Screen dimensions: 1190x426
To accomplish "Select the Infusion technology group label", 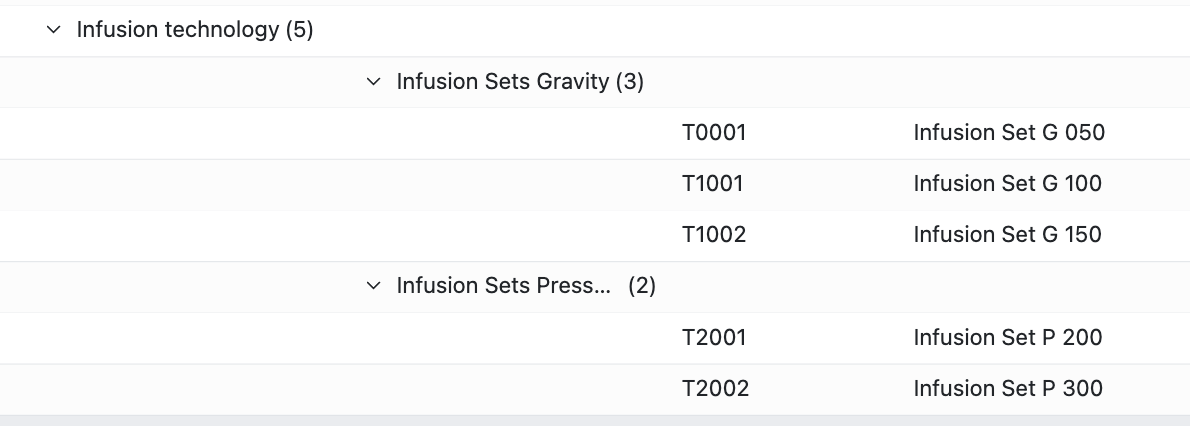I will (178, 30).
